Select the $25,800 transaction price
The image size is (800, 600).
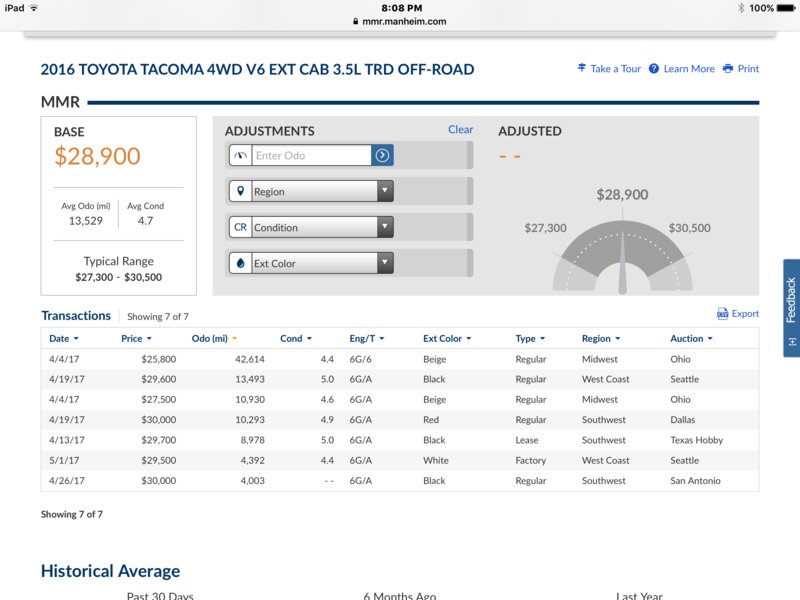pos(159,359)
